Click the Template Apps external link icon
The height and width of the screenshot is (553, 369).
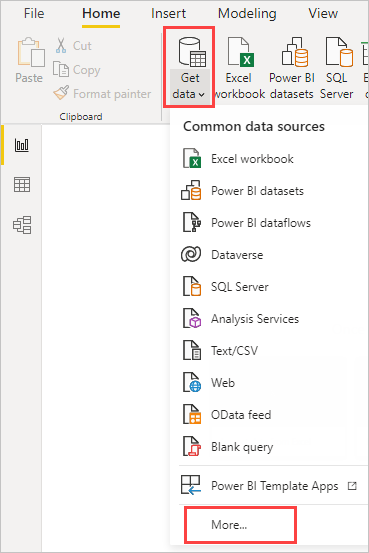tap(352, 486)
